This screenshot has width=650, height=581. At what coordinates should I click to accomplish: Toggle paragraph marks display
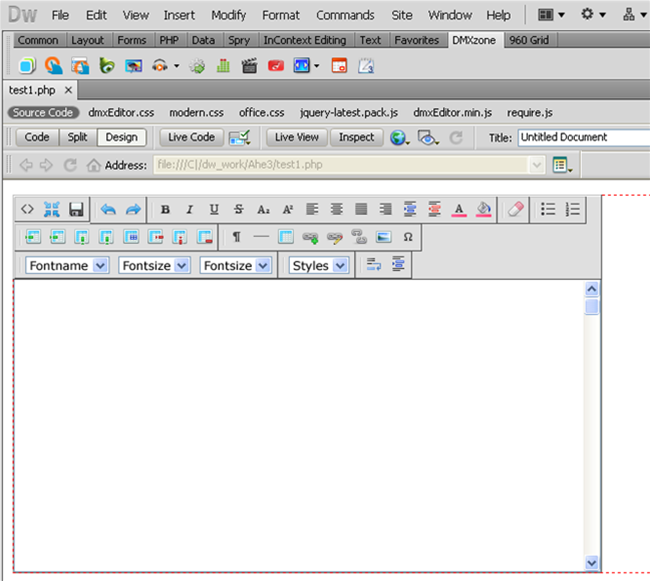pyautogui.click(x=237, y=237)
